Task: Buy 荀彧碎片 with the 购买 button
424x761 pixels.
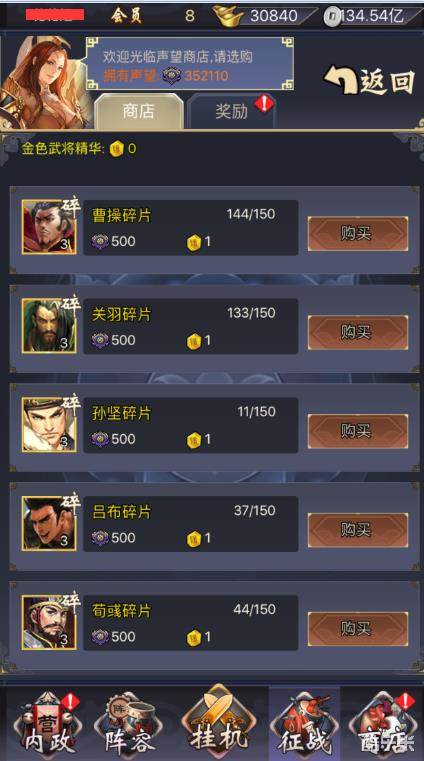Action: (358, 629)
